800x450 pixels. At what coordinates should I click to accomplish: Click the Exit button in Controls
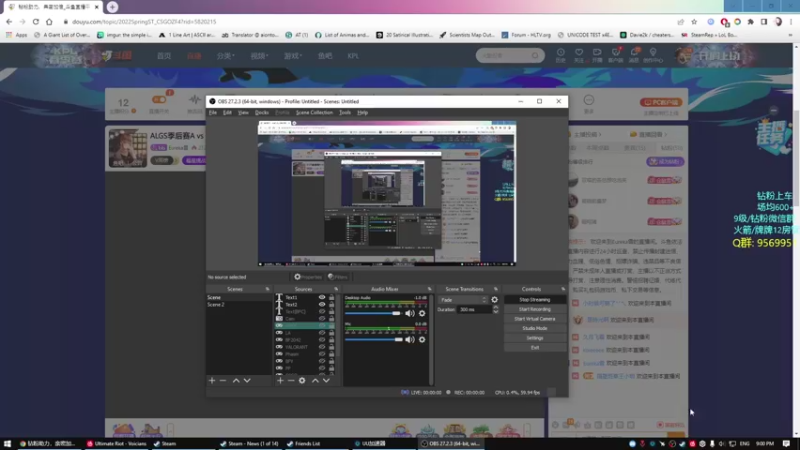coord(535,348)
